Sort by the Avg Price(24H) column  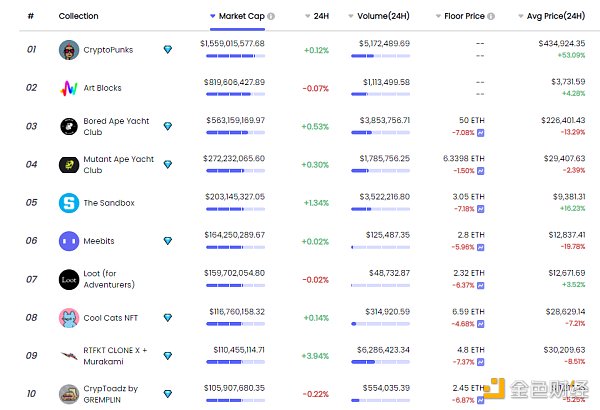[x=551, y=17]
